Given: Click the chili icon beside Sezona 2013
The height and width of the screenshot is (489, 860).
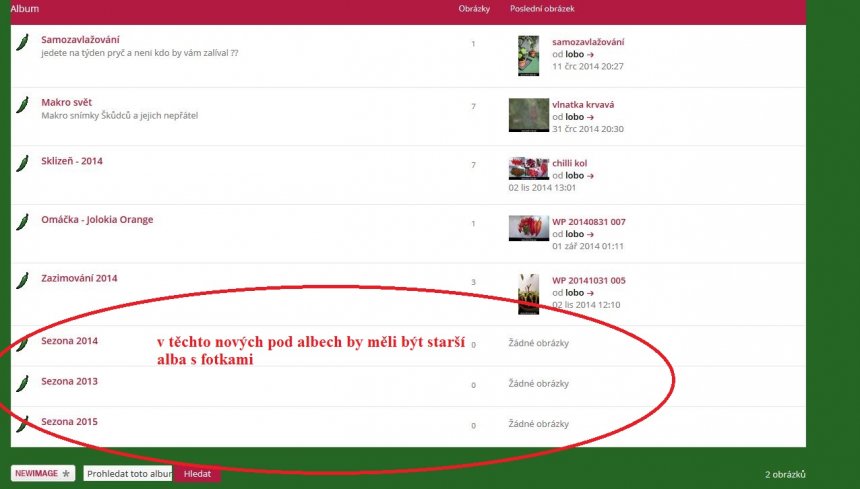Looking at the screenshot, I should click(x=21, y=383).
